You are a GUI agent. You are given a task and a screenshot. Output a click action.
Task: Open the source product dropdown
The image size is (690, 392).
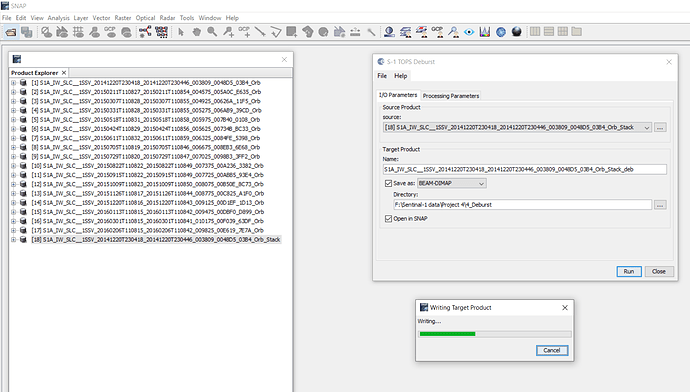647,128
